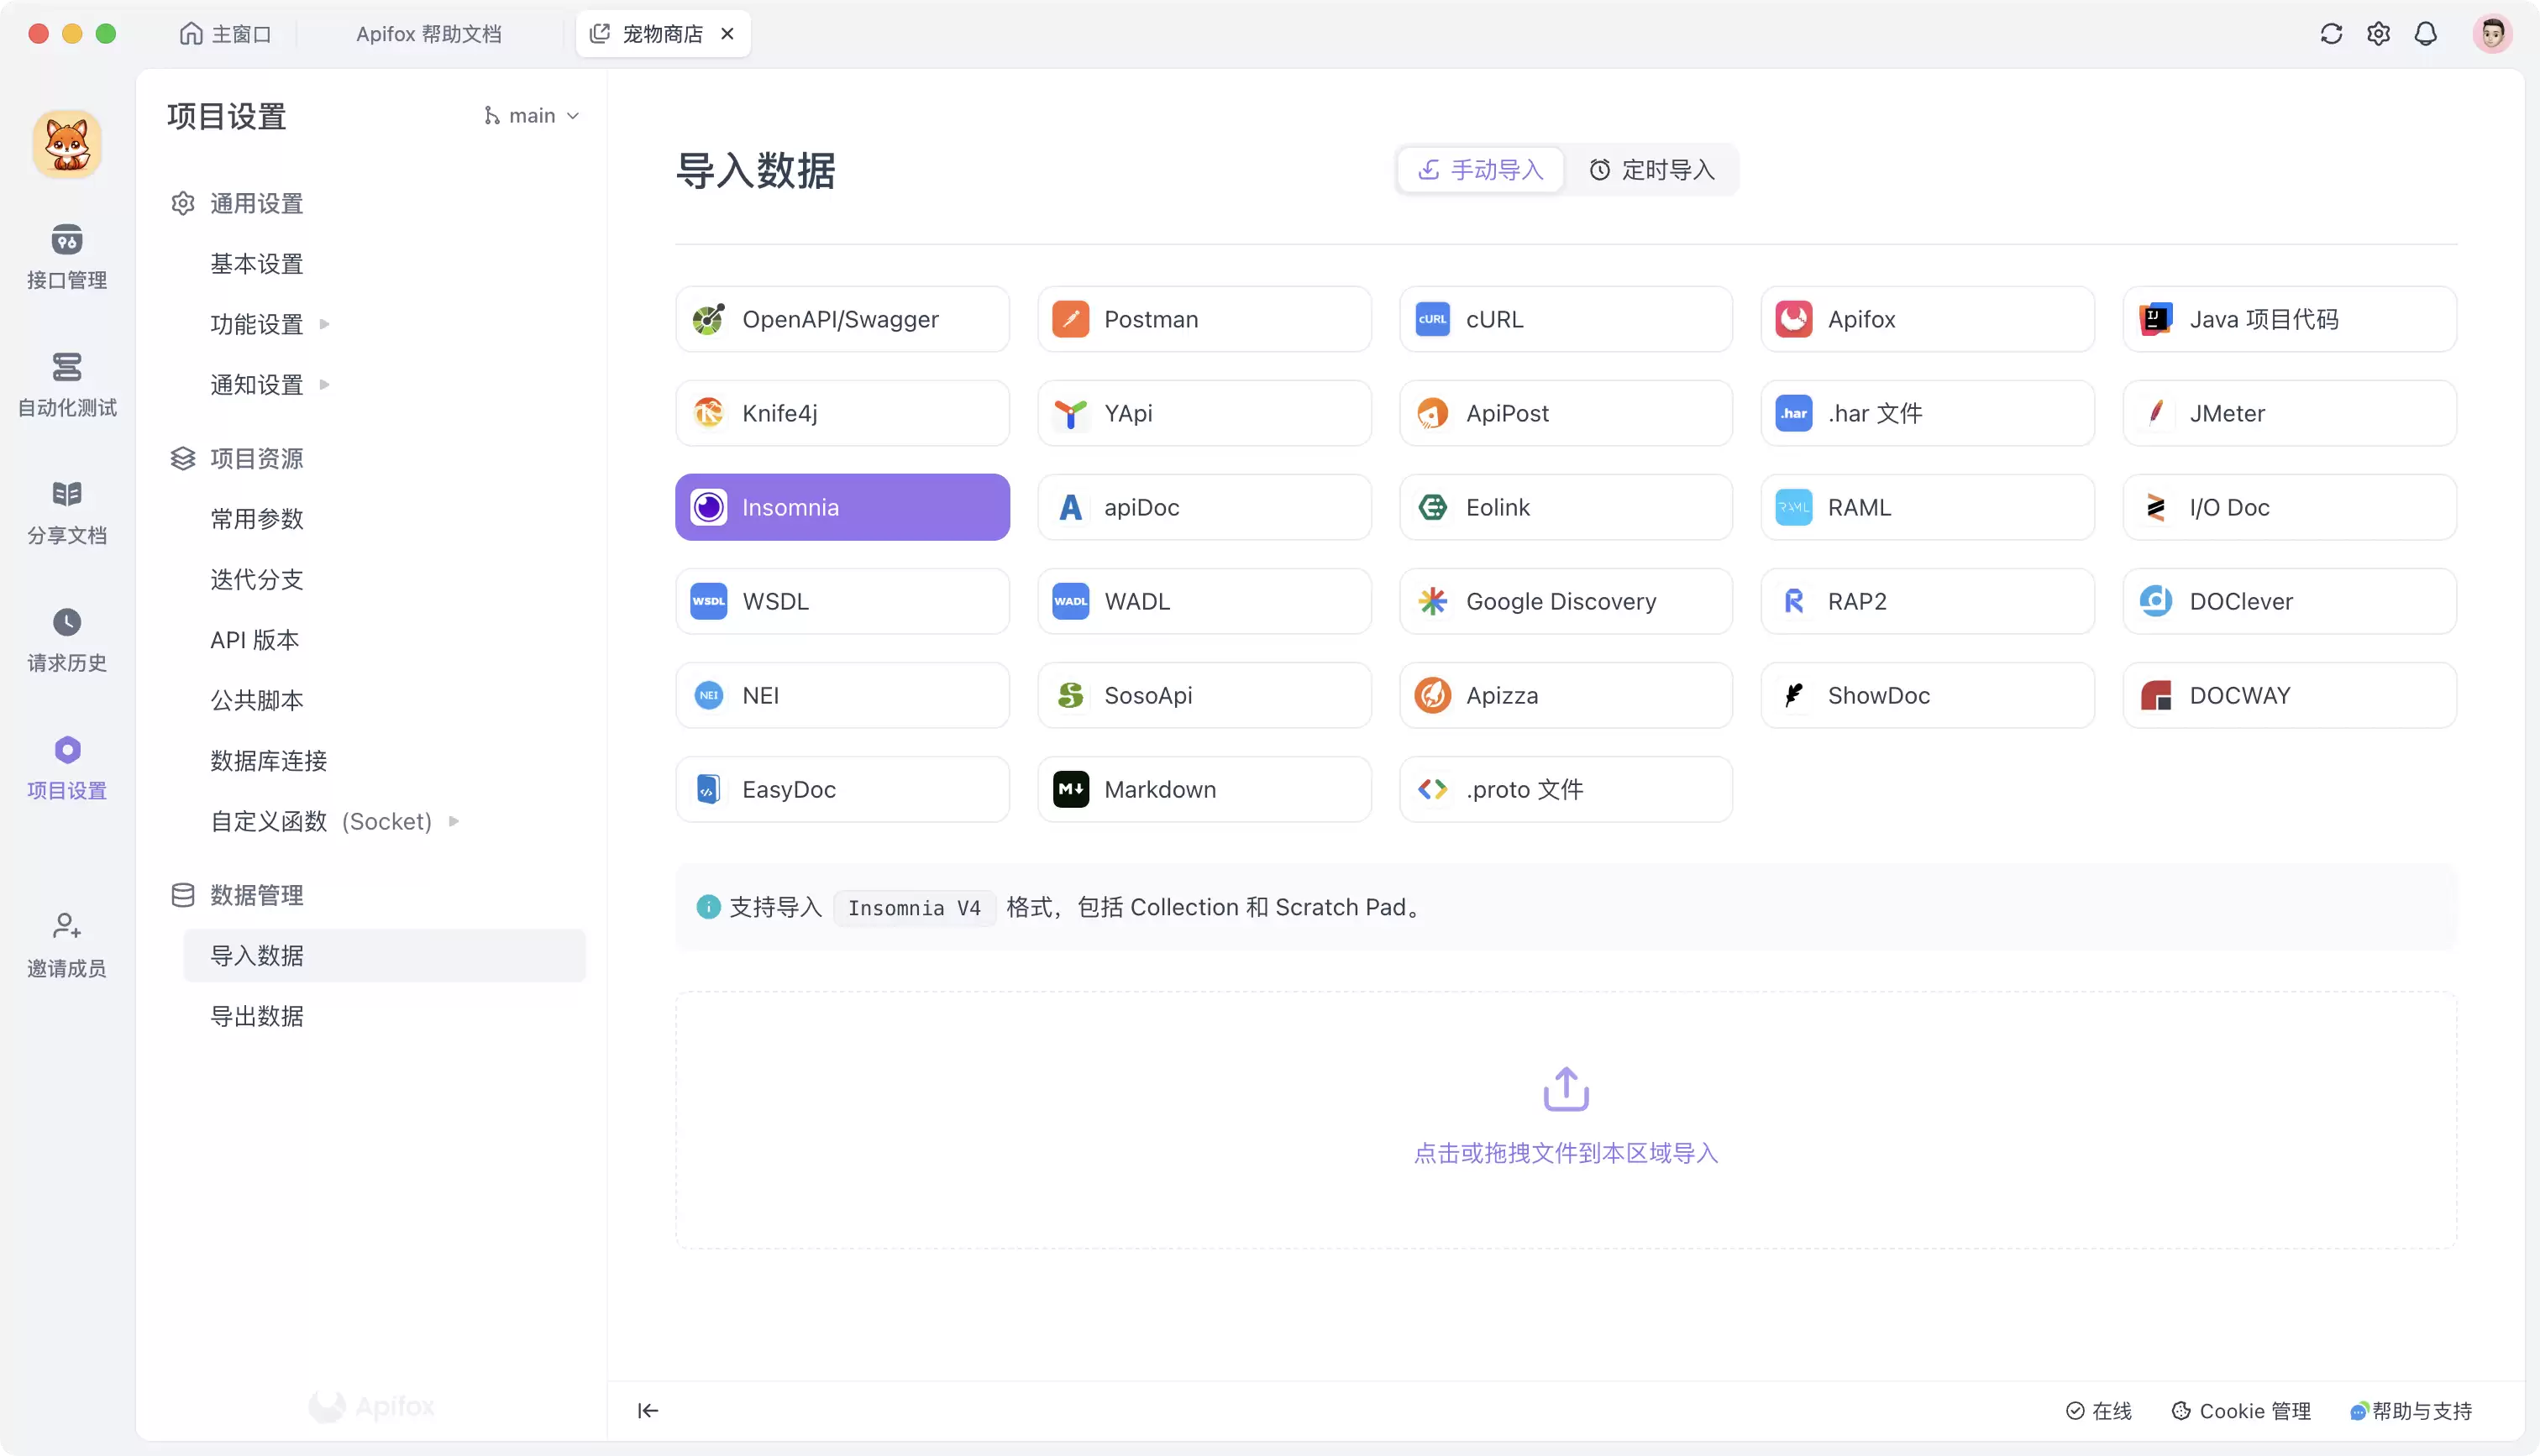Switch to 手动导入 tab

1480,170
